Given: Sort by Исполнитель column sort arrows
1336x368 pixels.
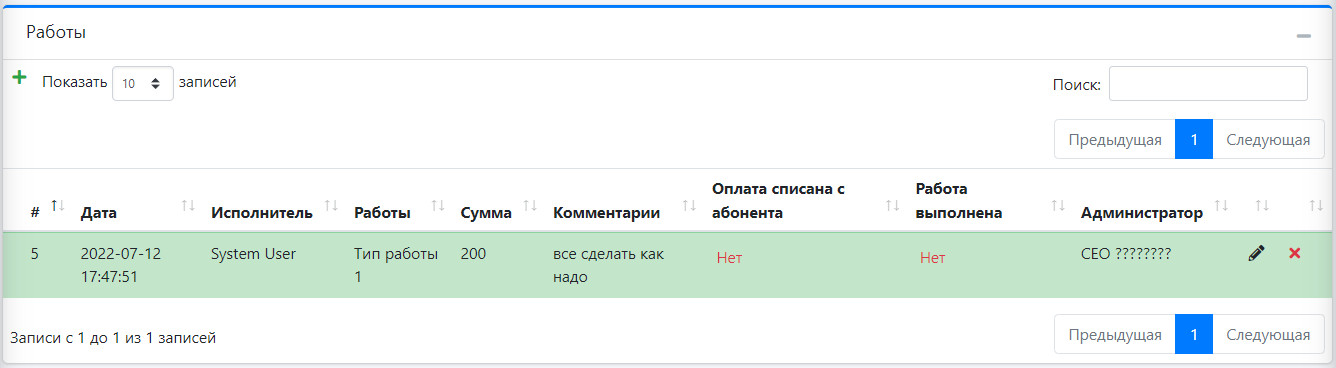Looking at the screenshot, I should point(331,206).
